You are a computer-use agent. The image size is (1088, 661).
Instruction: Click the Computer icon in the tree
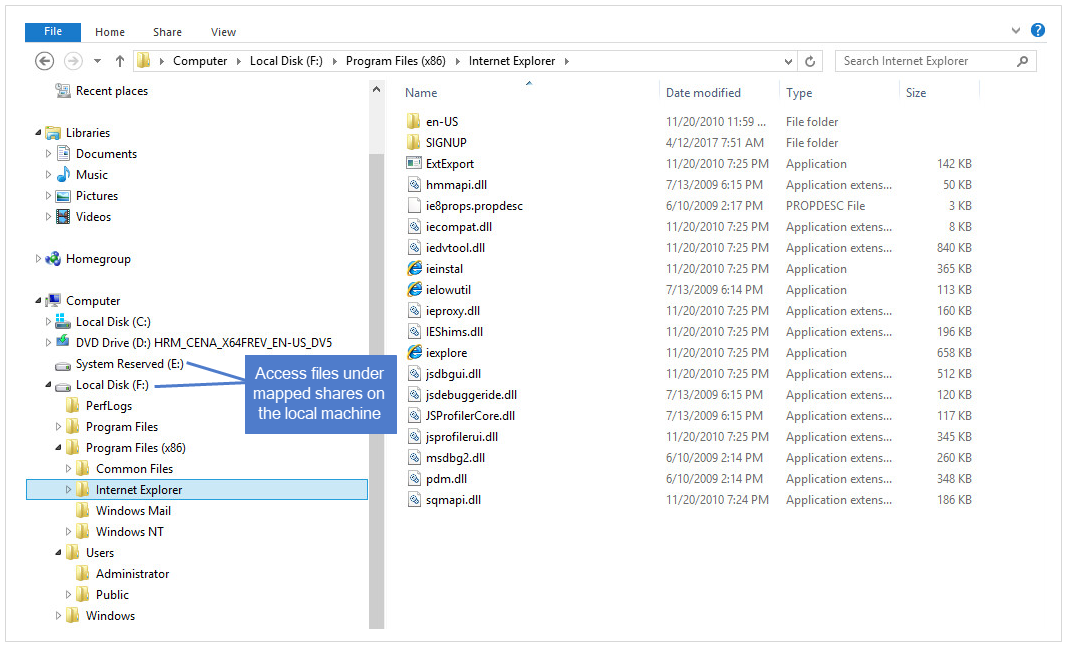coord(53,300)
